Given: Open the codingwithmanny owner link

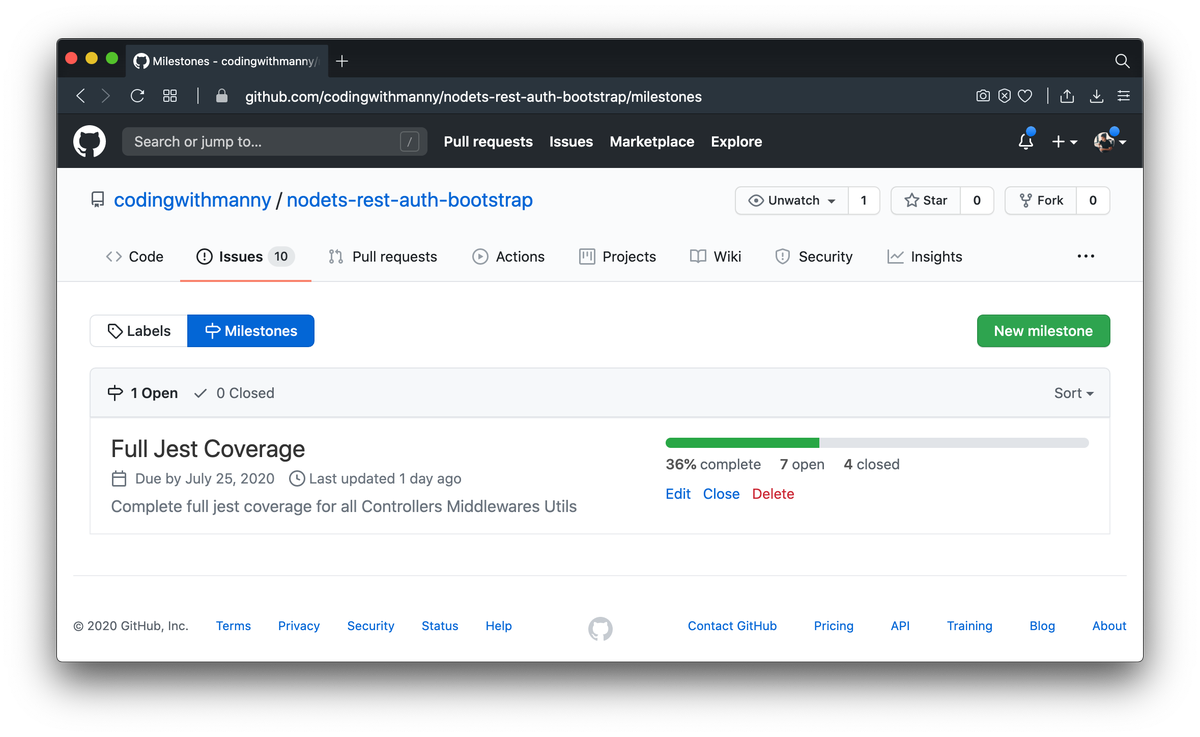Looking at the screenshot, I should tap(192, 200).
